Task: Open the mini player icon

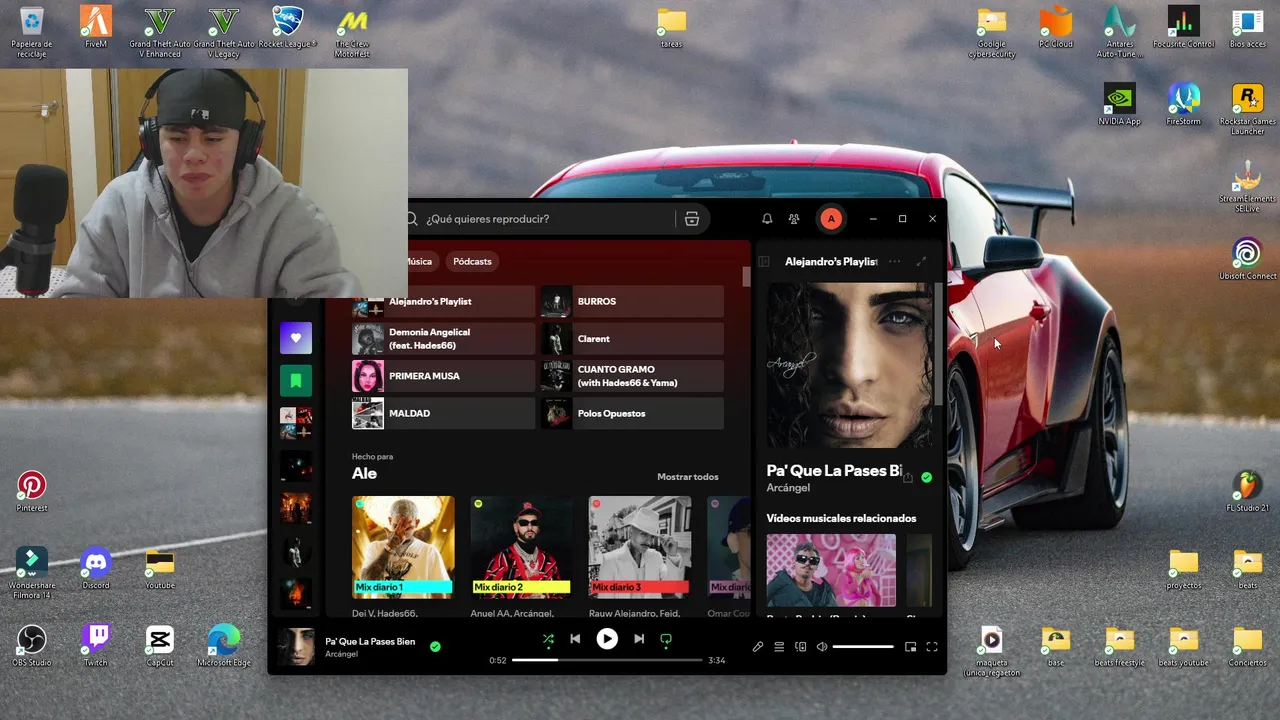Action: tap(910, 647)
